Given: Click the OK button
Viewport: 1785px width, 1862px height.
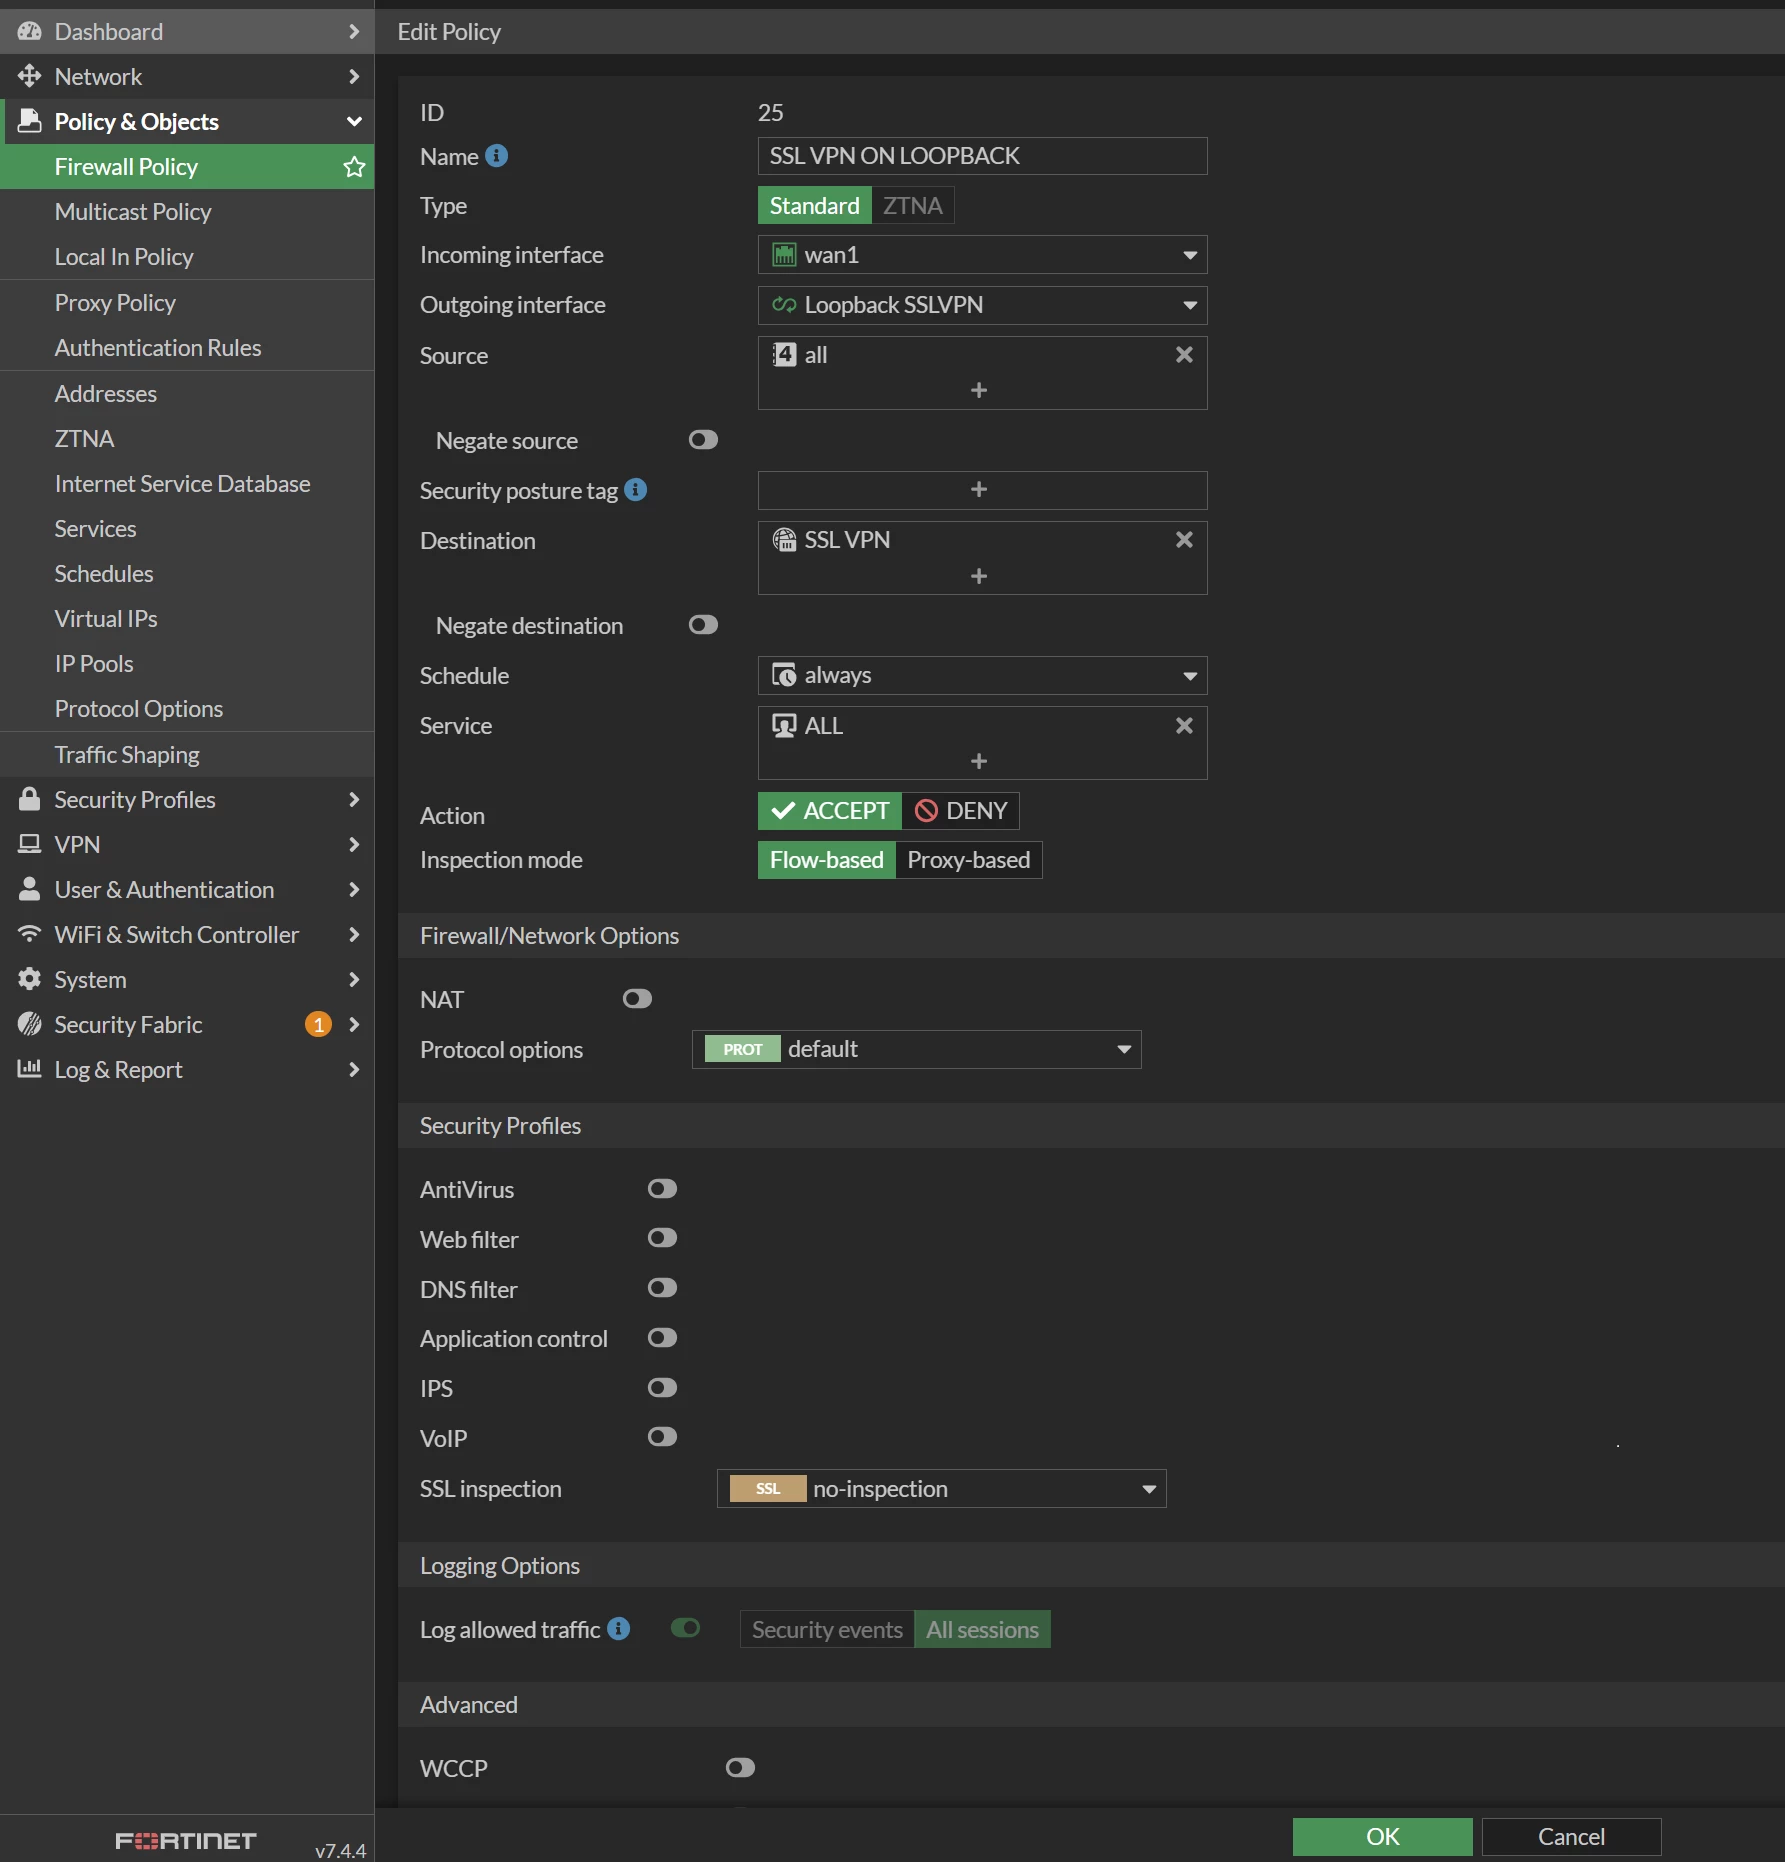Looking at the screenshot, I should [1382, 1837].
